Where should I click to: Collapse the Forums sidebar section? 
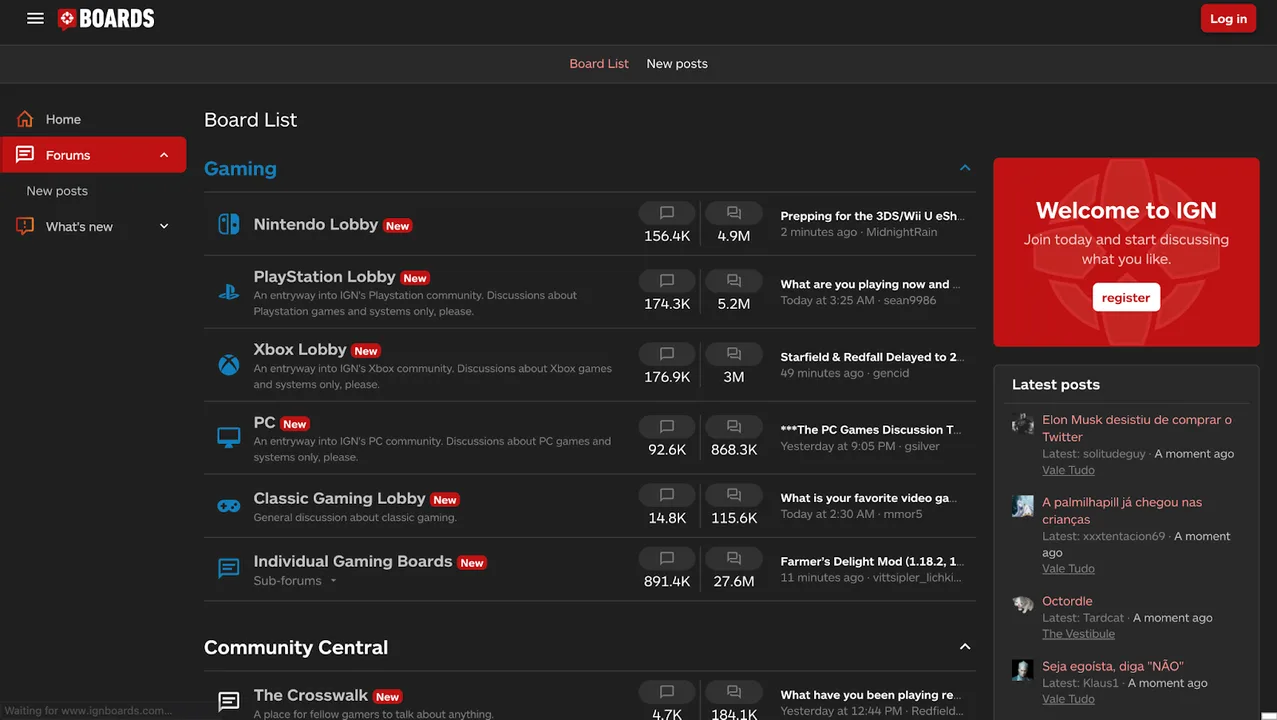164,155
